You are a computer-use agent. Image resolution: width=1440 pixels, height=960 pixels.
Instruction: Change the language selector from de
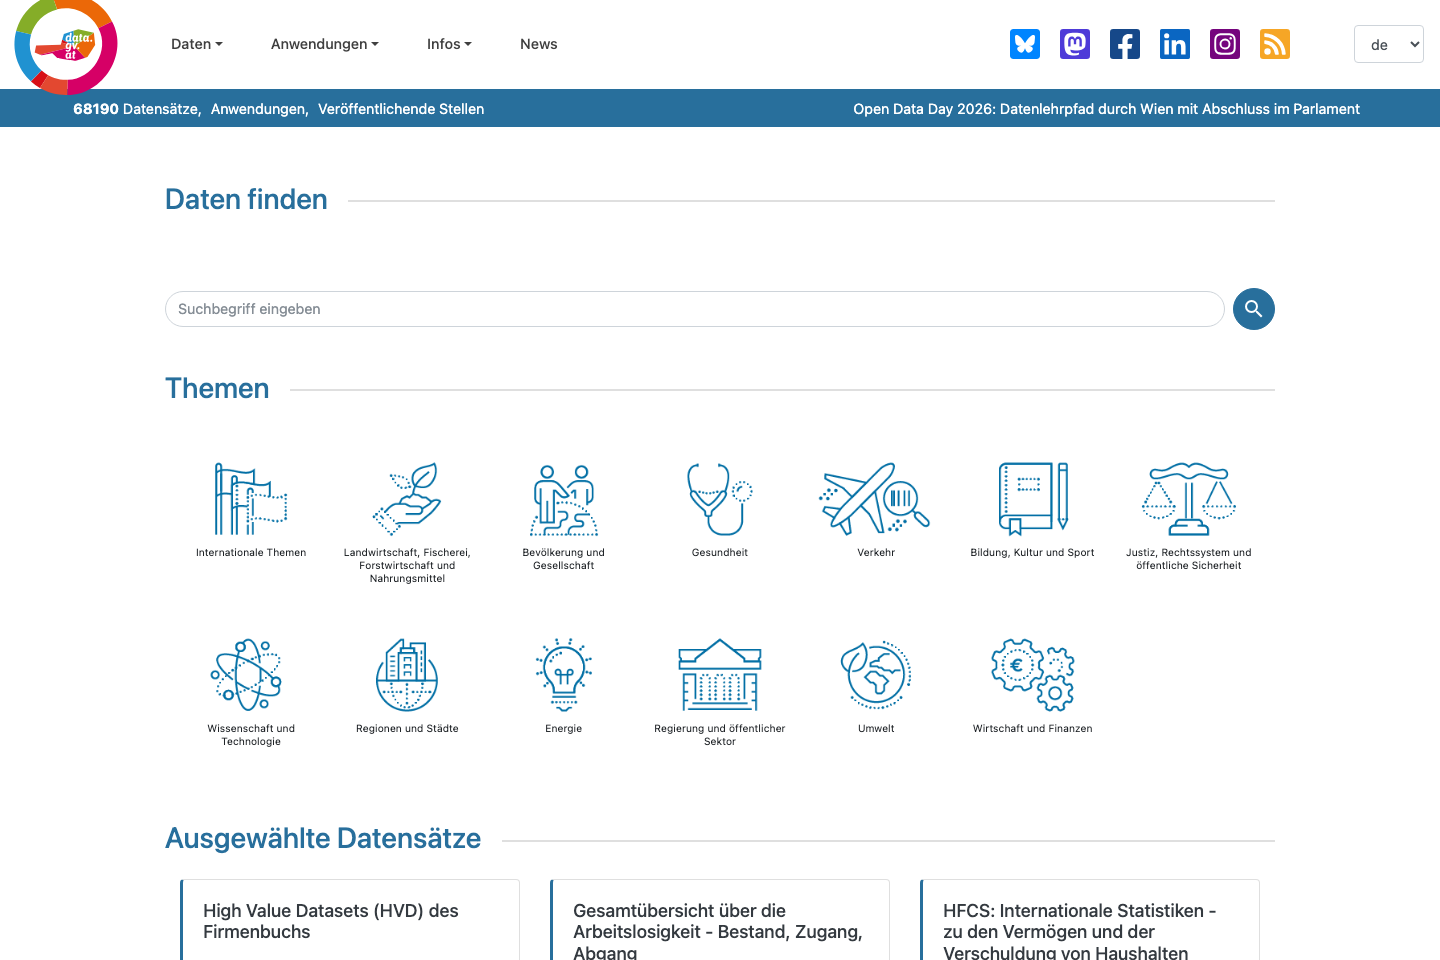(1388, 44)
